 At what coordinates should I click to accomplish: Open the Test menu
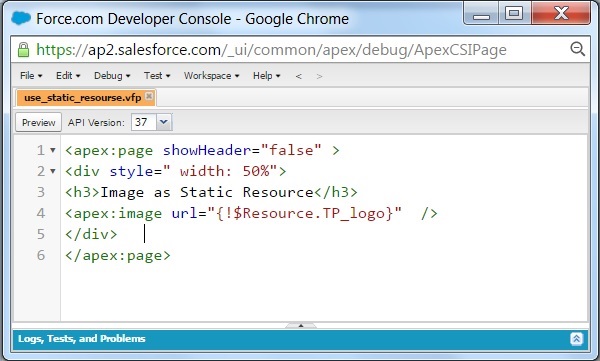coord(157,76)
